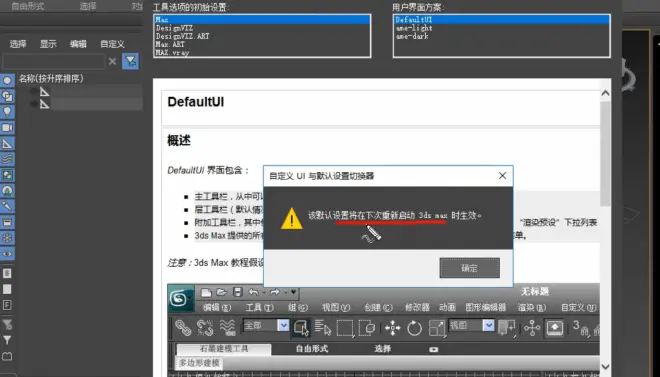This screenshot has width=660, height=377.
Task: Click Display None white square icon
Action: pos(7,289)
